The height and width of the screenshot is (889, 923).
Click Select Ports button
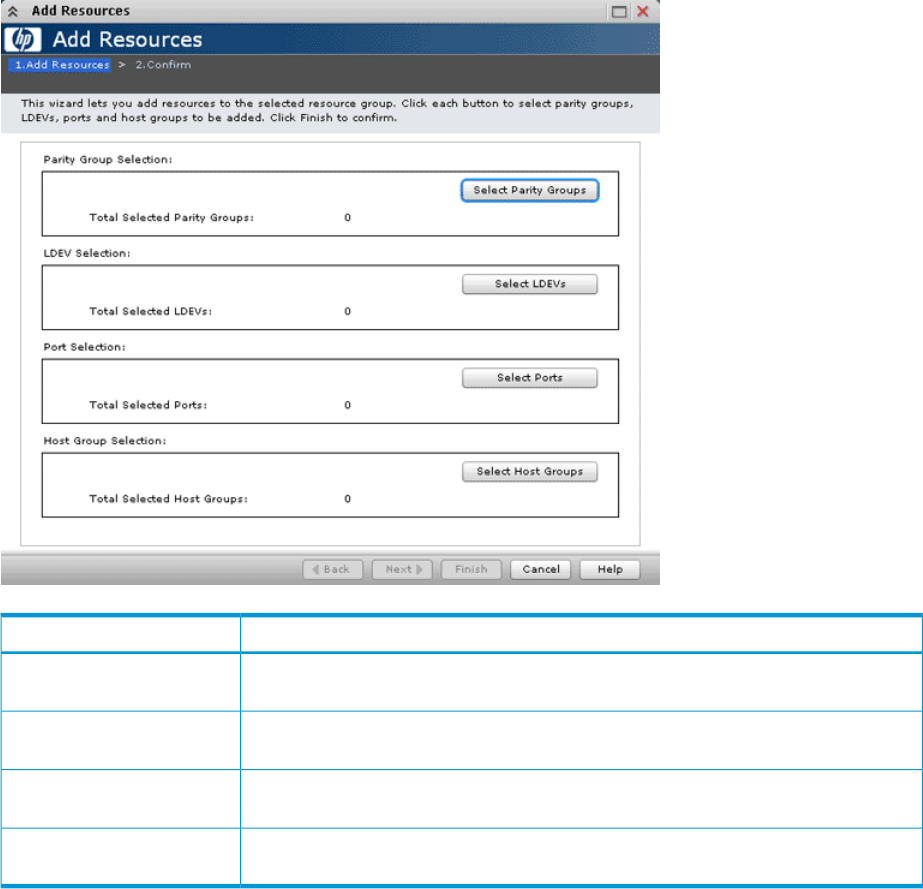(530, 377)
